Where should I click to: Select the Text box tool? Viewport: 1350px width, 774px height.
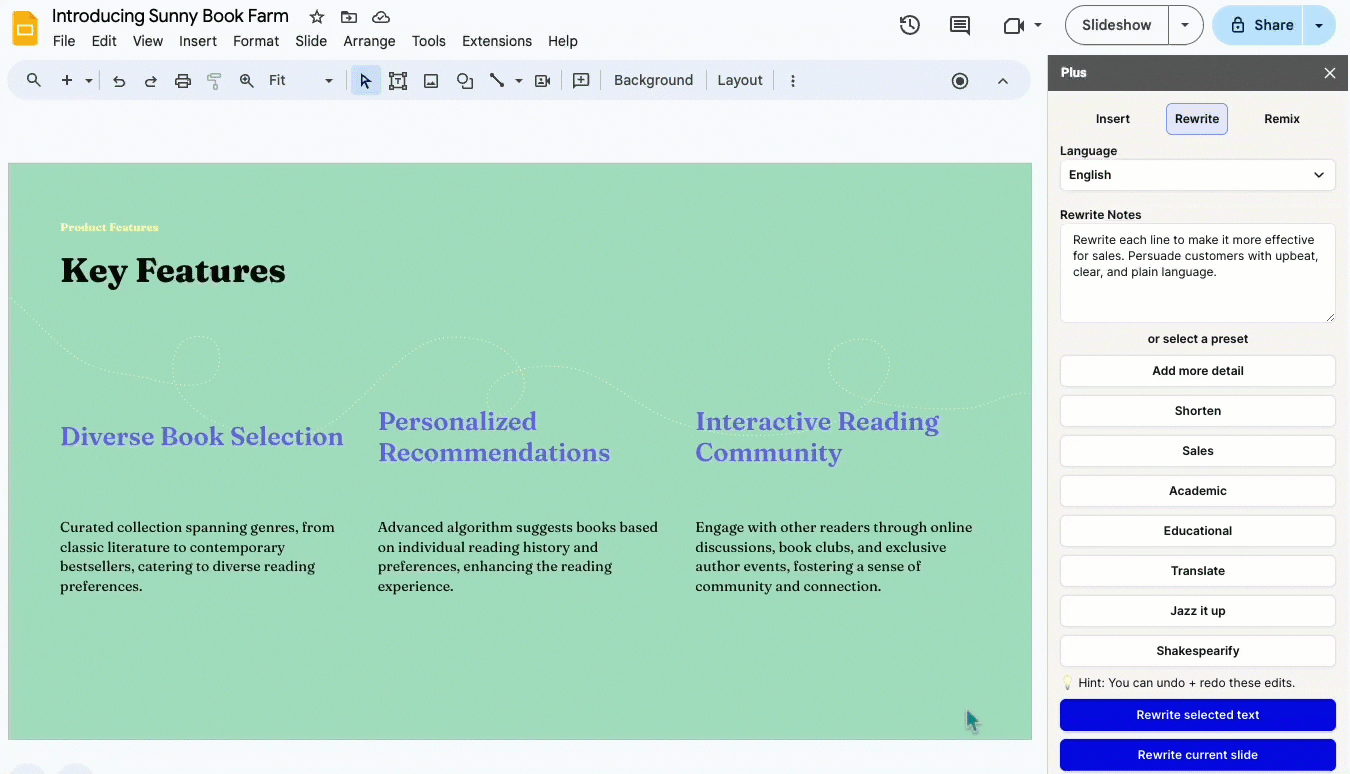coord(398,81)
